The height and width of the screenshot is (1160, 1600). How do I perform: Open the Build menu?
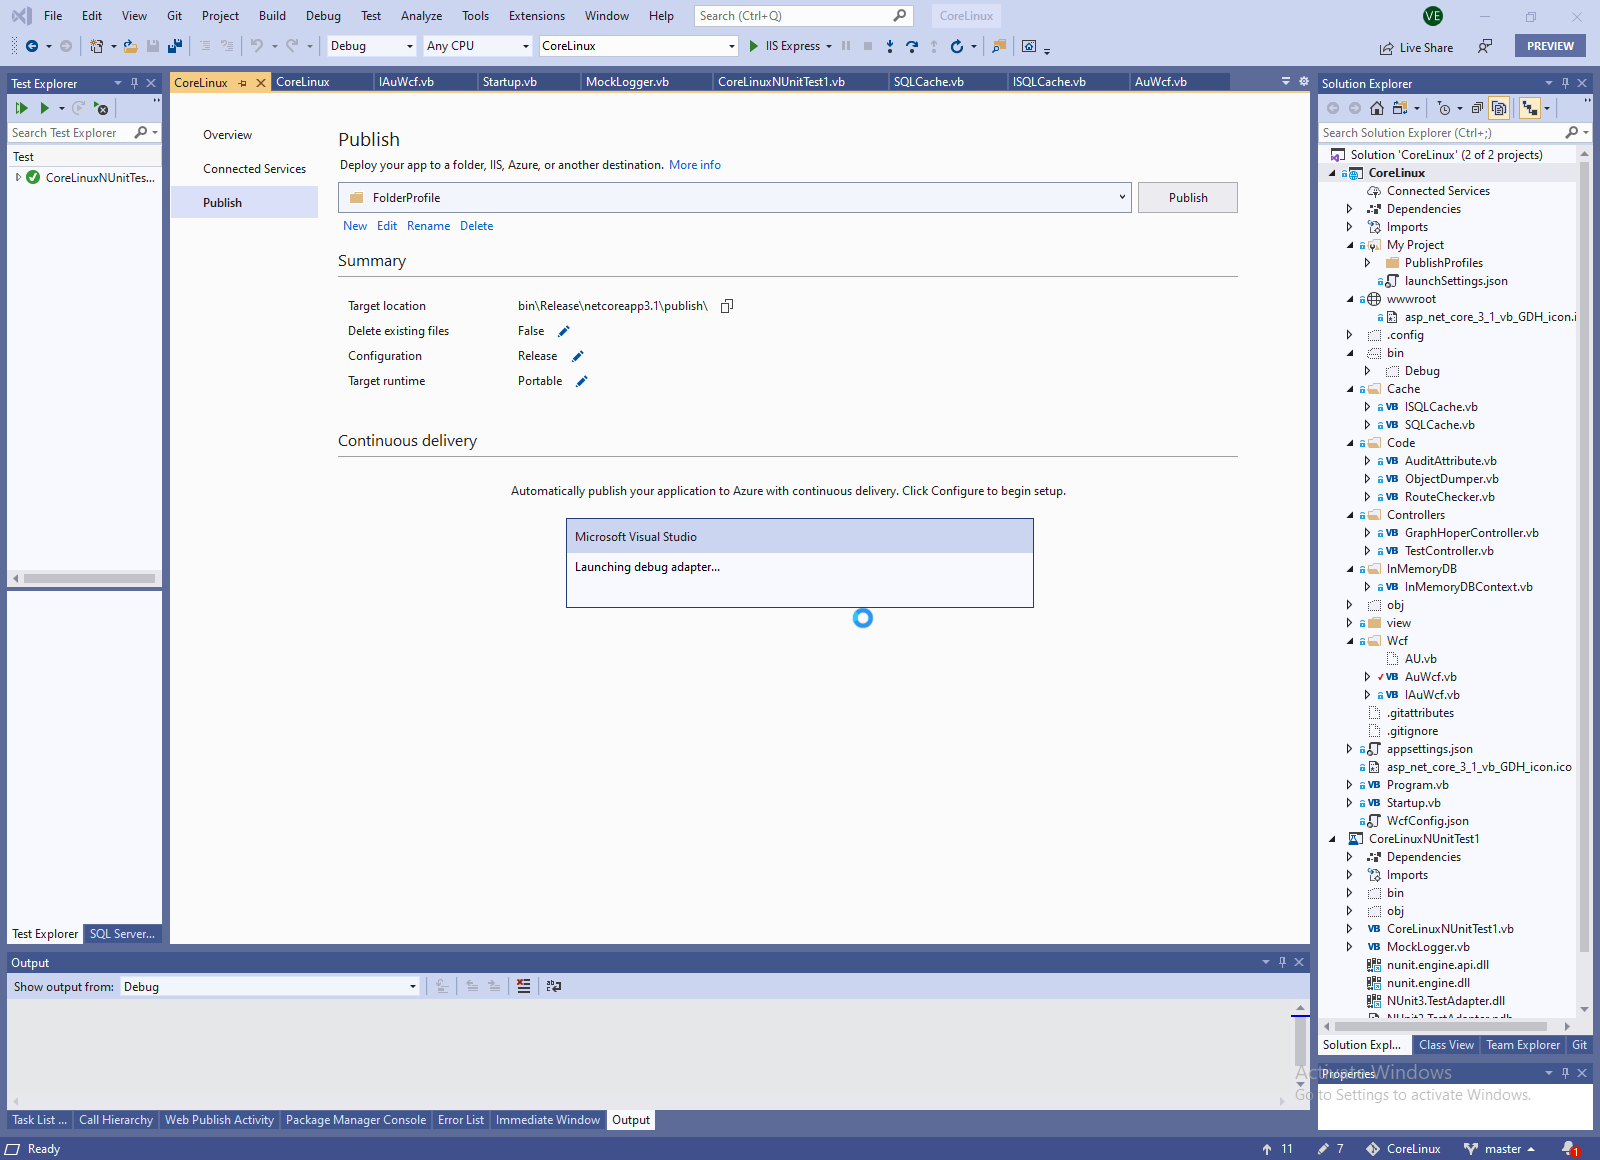[x=272, y=16]
